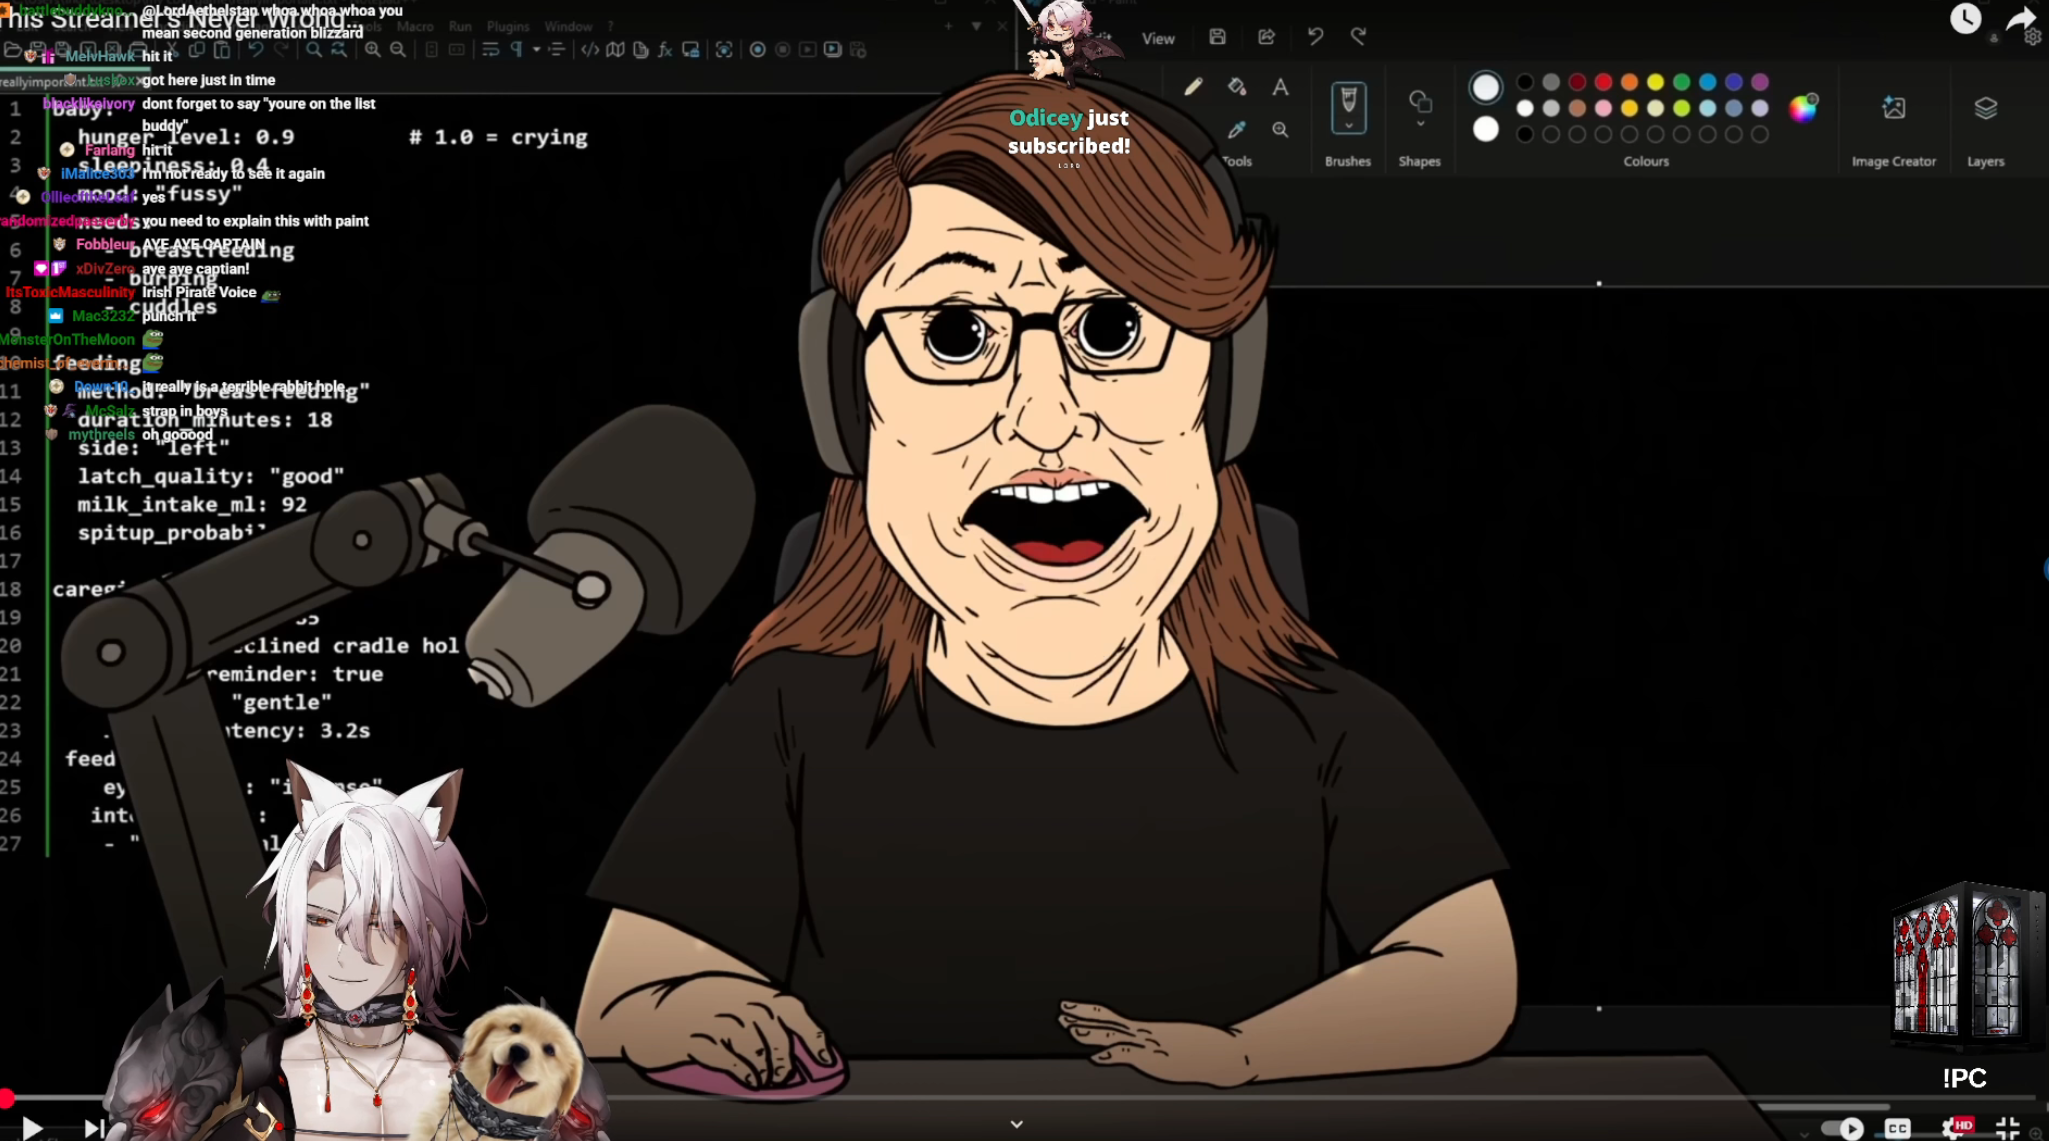Expand the Brushes dropdown chevron
2049x1141 pixels.
coord(1348,126)
